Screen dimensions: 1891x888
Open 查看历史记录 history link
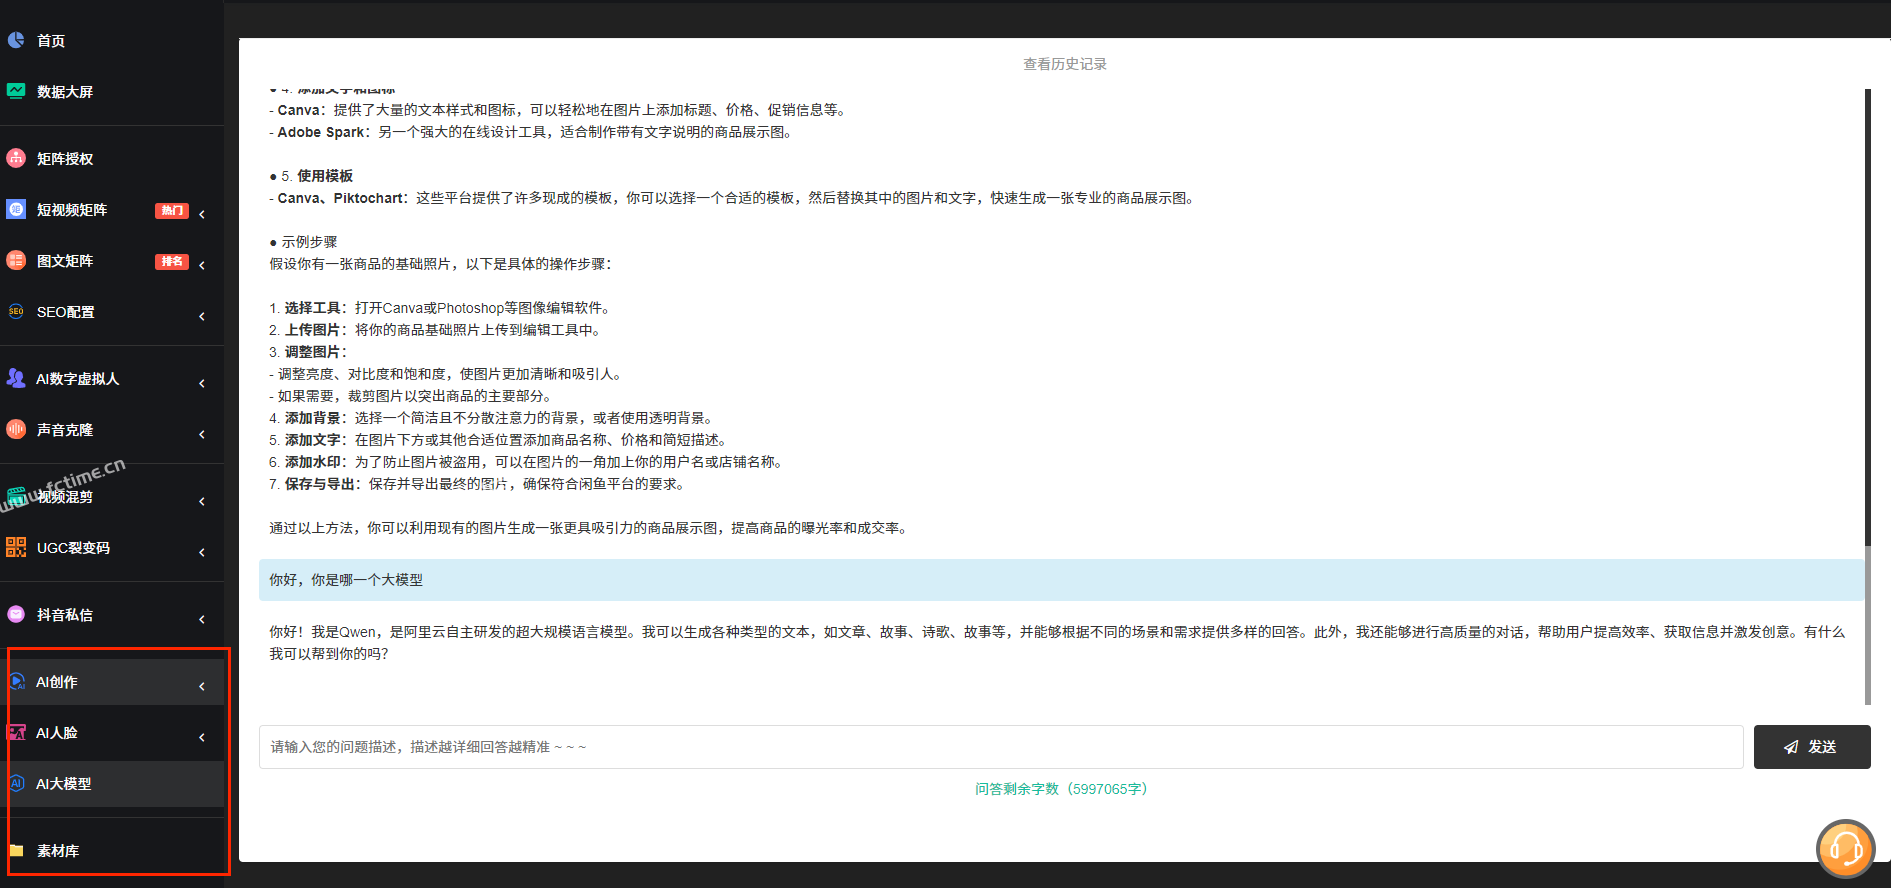point(1065,64)
